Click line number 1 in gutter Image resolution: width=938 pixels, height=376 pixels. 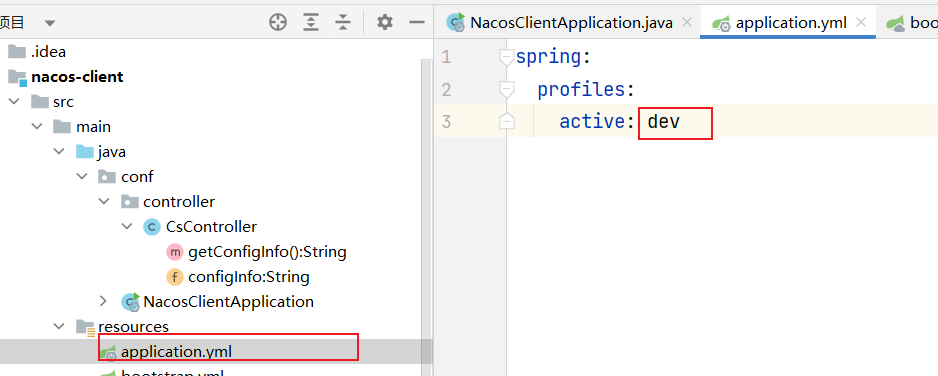(x=446, y=57)
